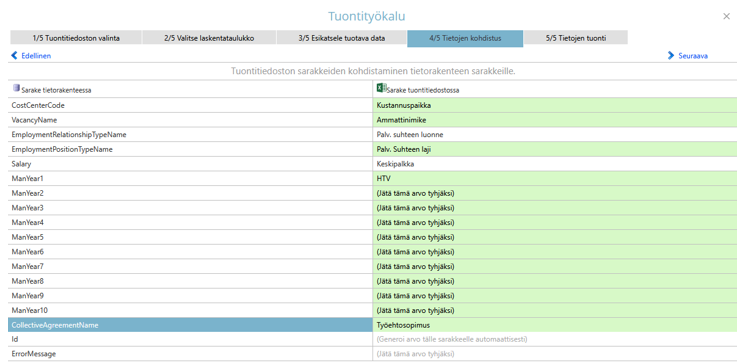Screen dimensions: 739x362
Task: Open the ErrorMessage source column dropdown
Action: (x=554, y=354)
